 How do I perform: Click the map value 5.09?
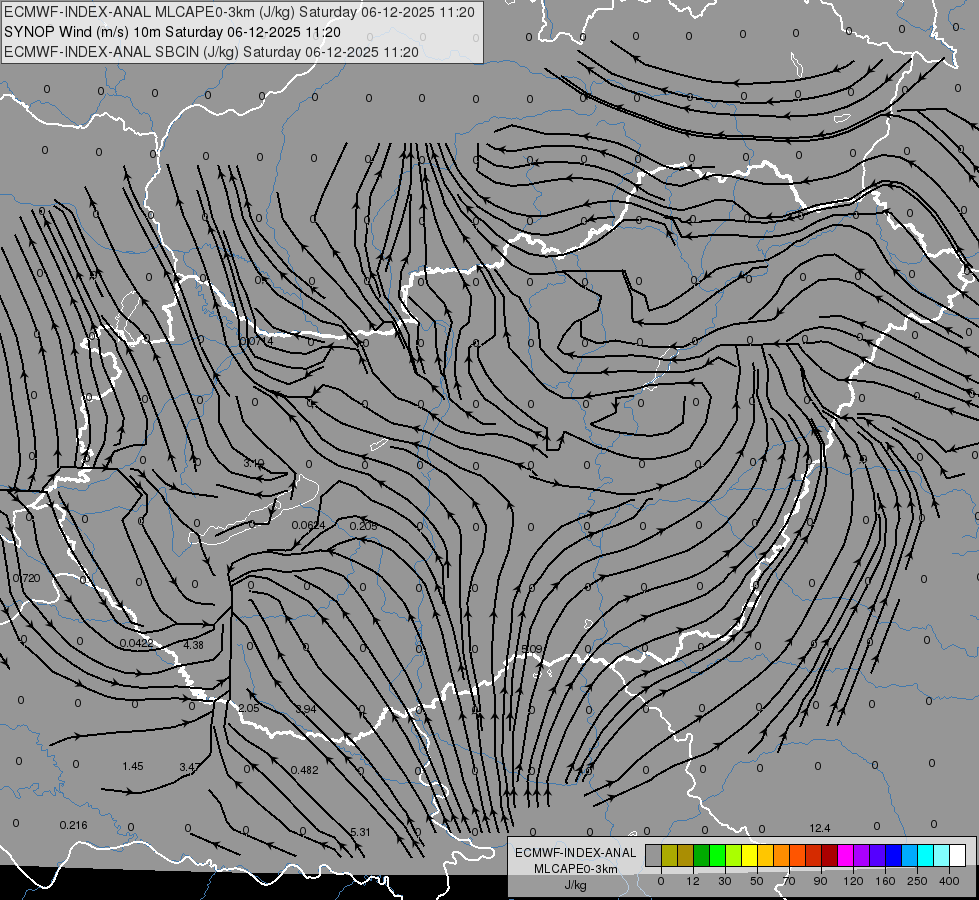tap(532, 650)
